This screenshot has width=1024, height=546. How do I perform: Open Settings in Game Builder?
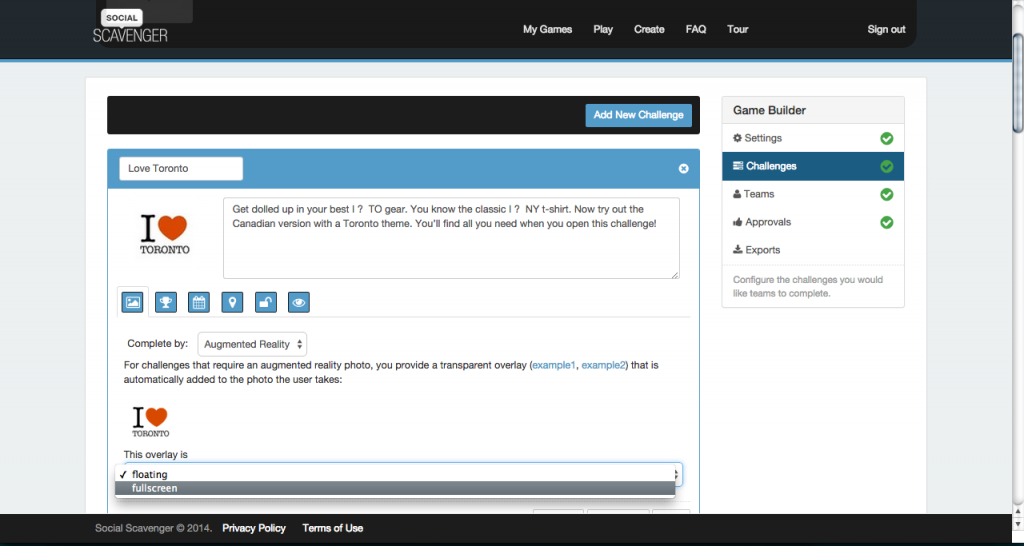813,138
